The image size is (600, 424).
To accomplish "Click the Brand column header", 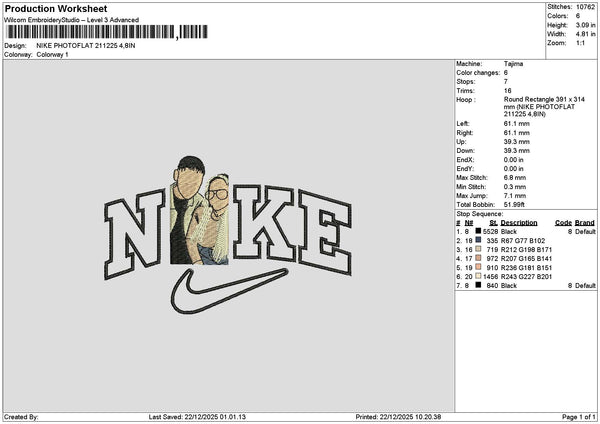I will 584,223.
